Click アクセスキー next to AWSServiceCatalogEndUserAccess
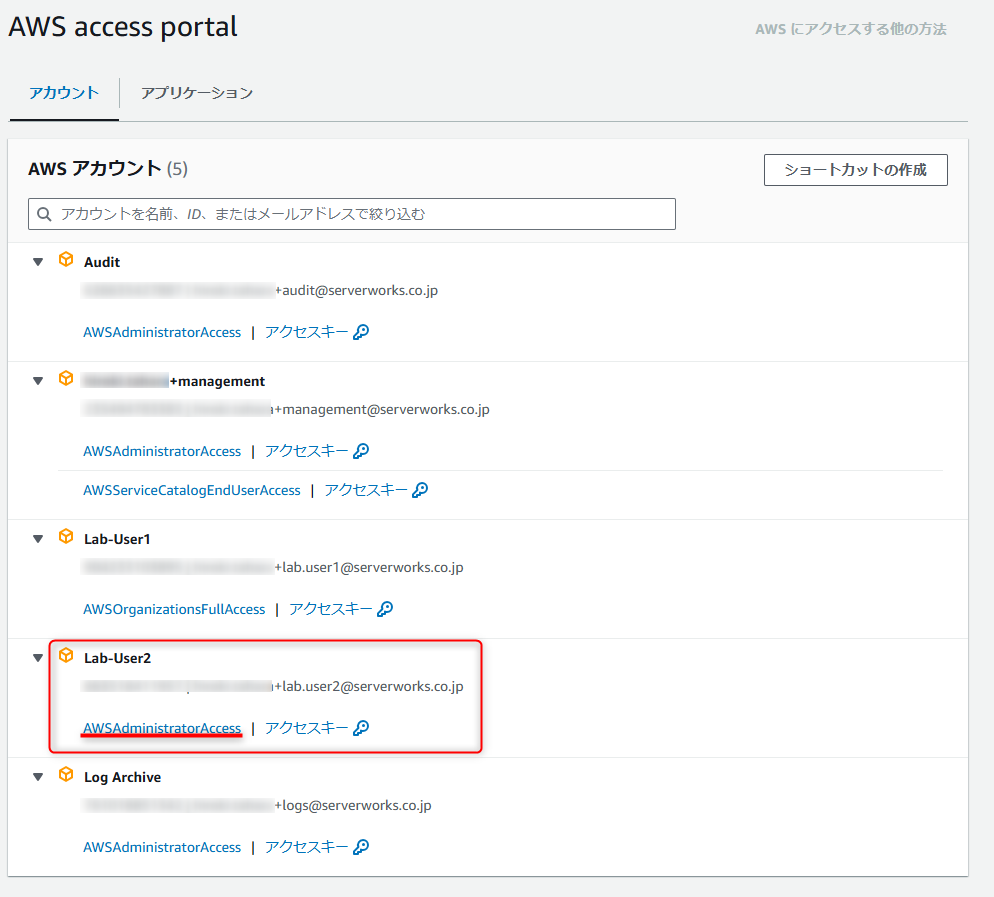This screenshot has width=994, height=897. point(366,490)
